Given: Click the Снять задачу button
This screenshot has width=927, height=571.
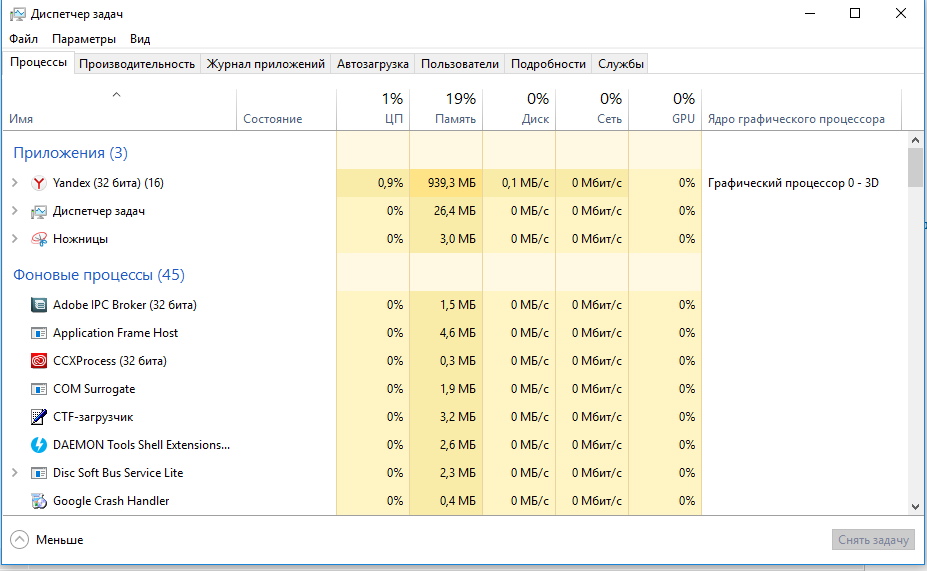Looking at the screenshot, I should (873, 540).
